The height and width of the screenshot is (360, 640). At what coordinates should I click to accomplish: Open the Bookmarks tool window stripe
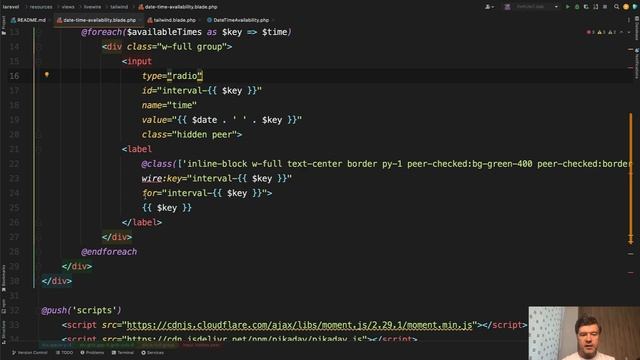point(4,278)
